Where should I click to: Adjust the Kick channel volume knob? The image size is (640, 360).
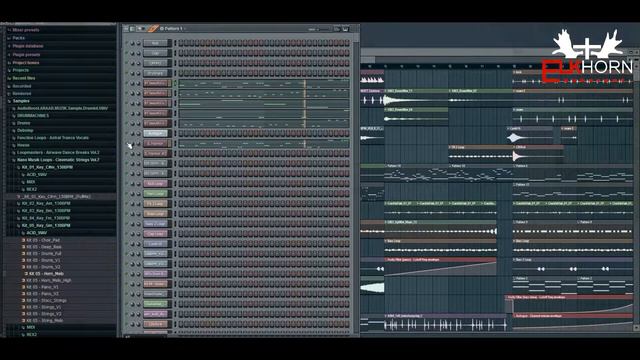pos(138,43)
